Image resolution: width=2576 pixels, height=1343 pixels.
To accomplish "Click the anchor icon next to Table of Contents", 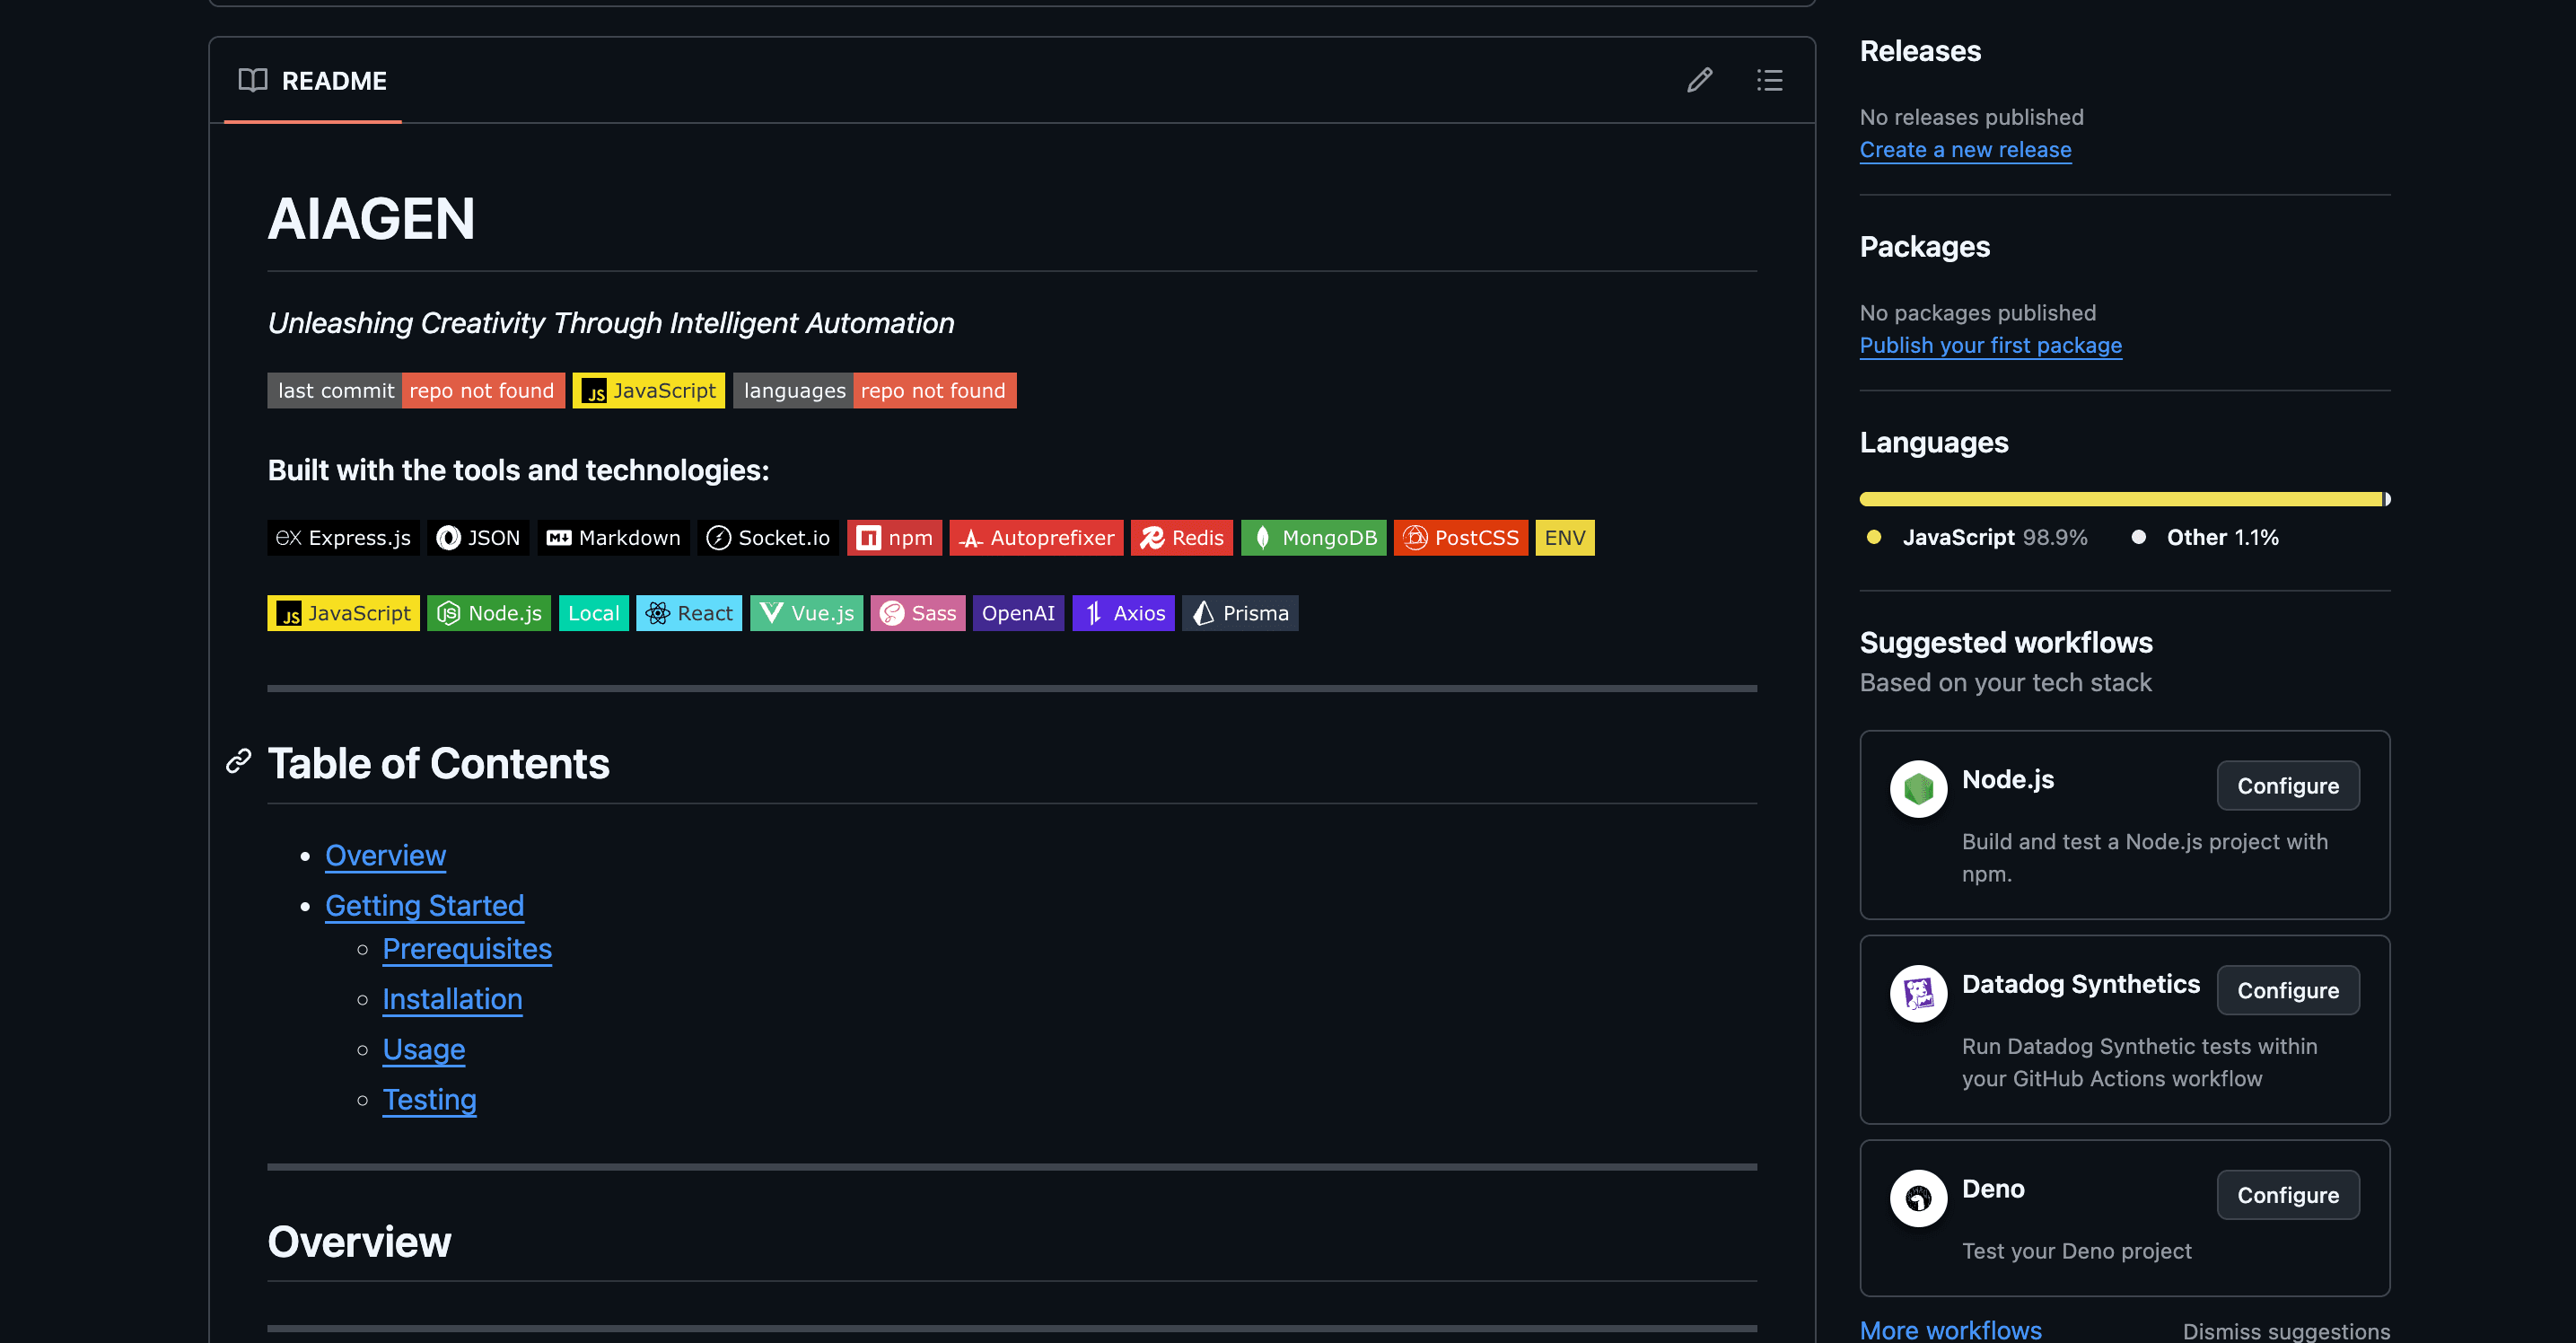I will [x=237, y=762].
